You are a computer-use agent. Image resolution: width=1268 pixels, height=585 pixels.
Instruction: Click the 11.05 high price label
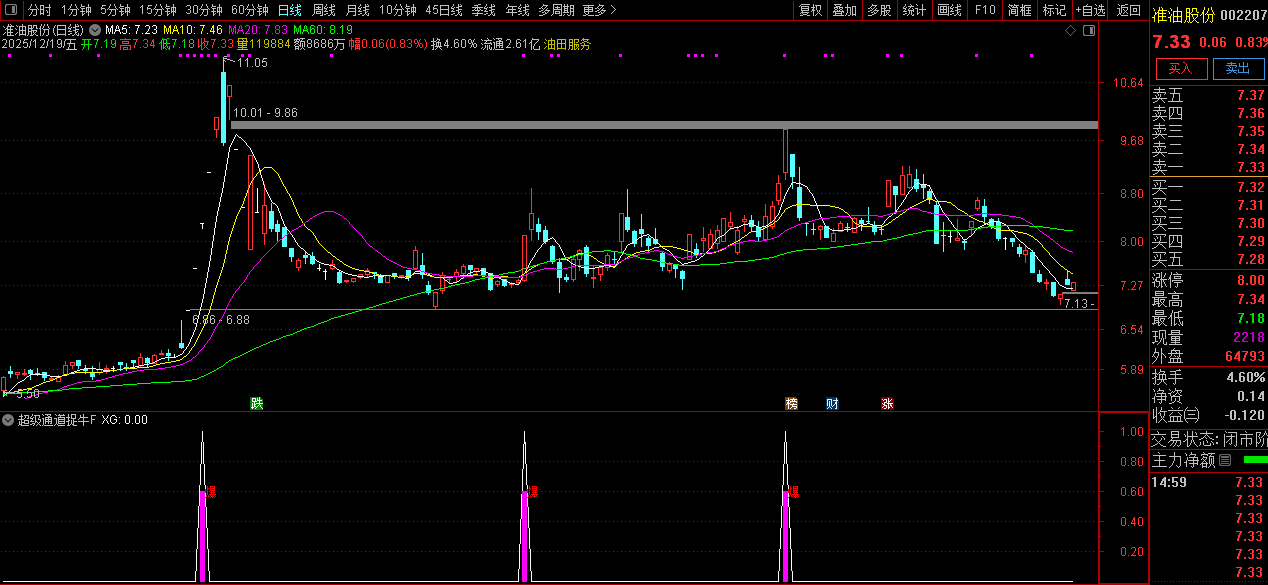(x=252, y=63)
